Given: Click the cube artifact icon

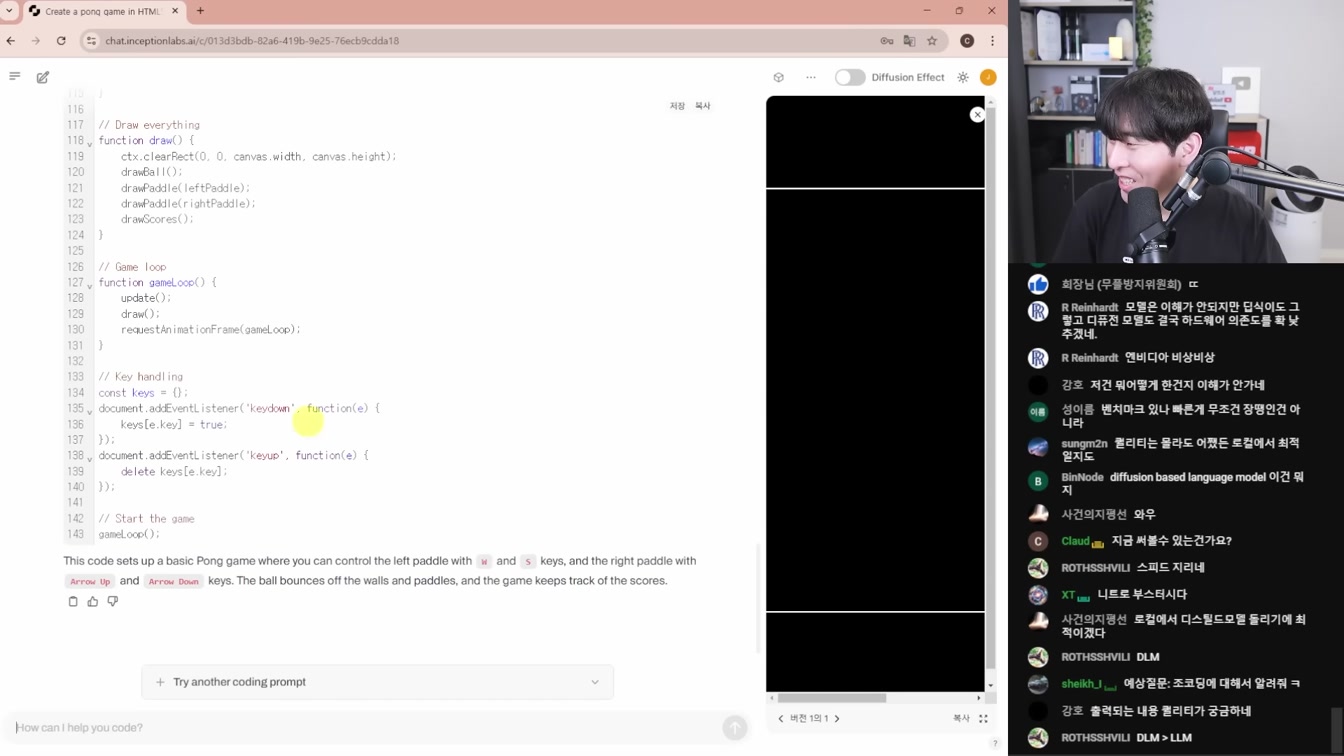Looking at the screenshot, I should click(779, 77).
